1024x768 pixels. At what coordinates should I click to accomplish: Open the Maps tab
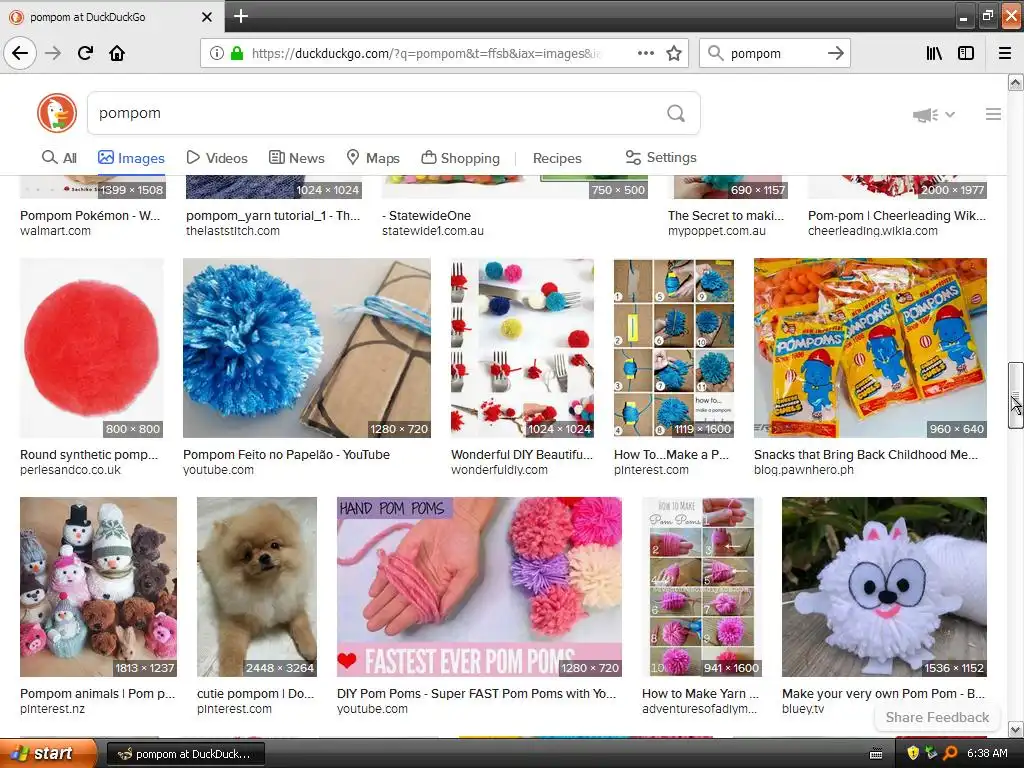pos(373,157)
